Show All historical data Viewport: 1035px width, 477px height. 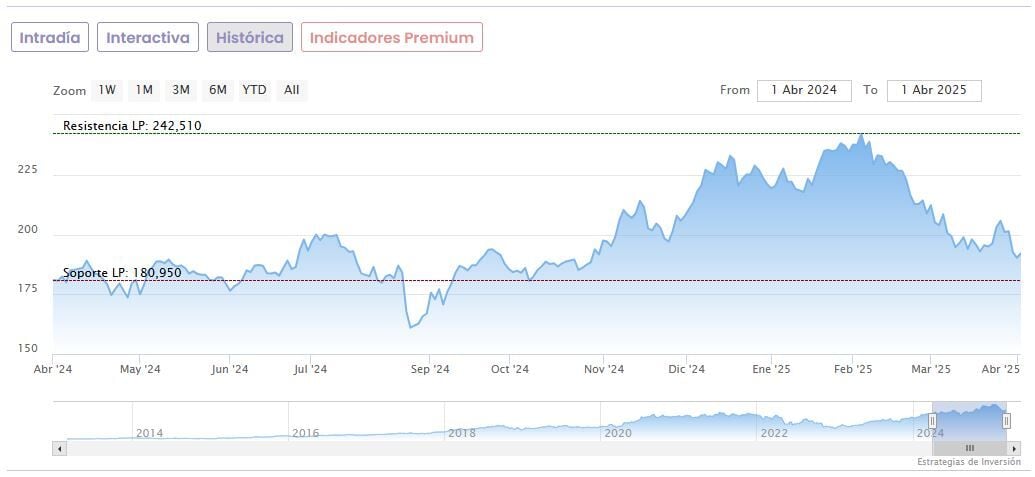coord(291,90)
